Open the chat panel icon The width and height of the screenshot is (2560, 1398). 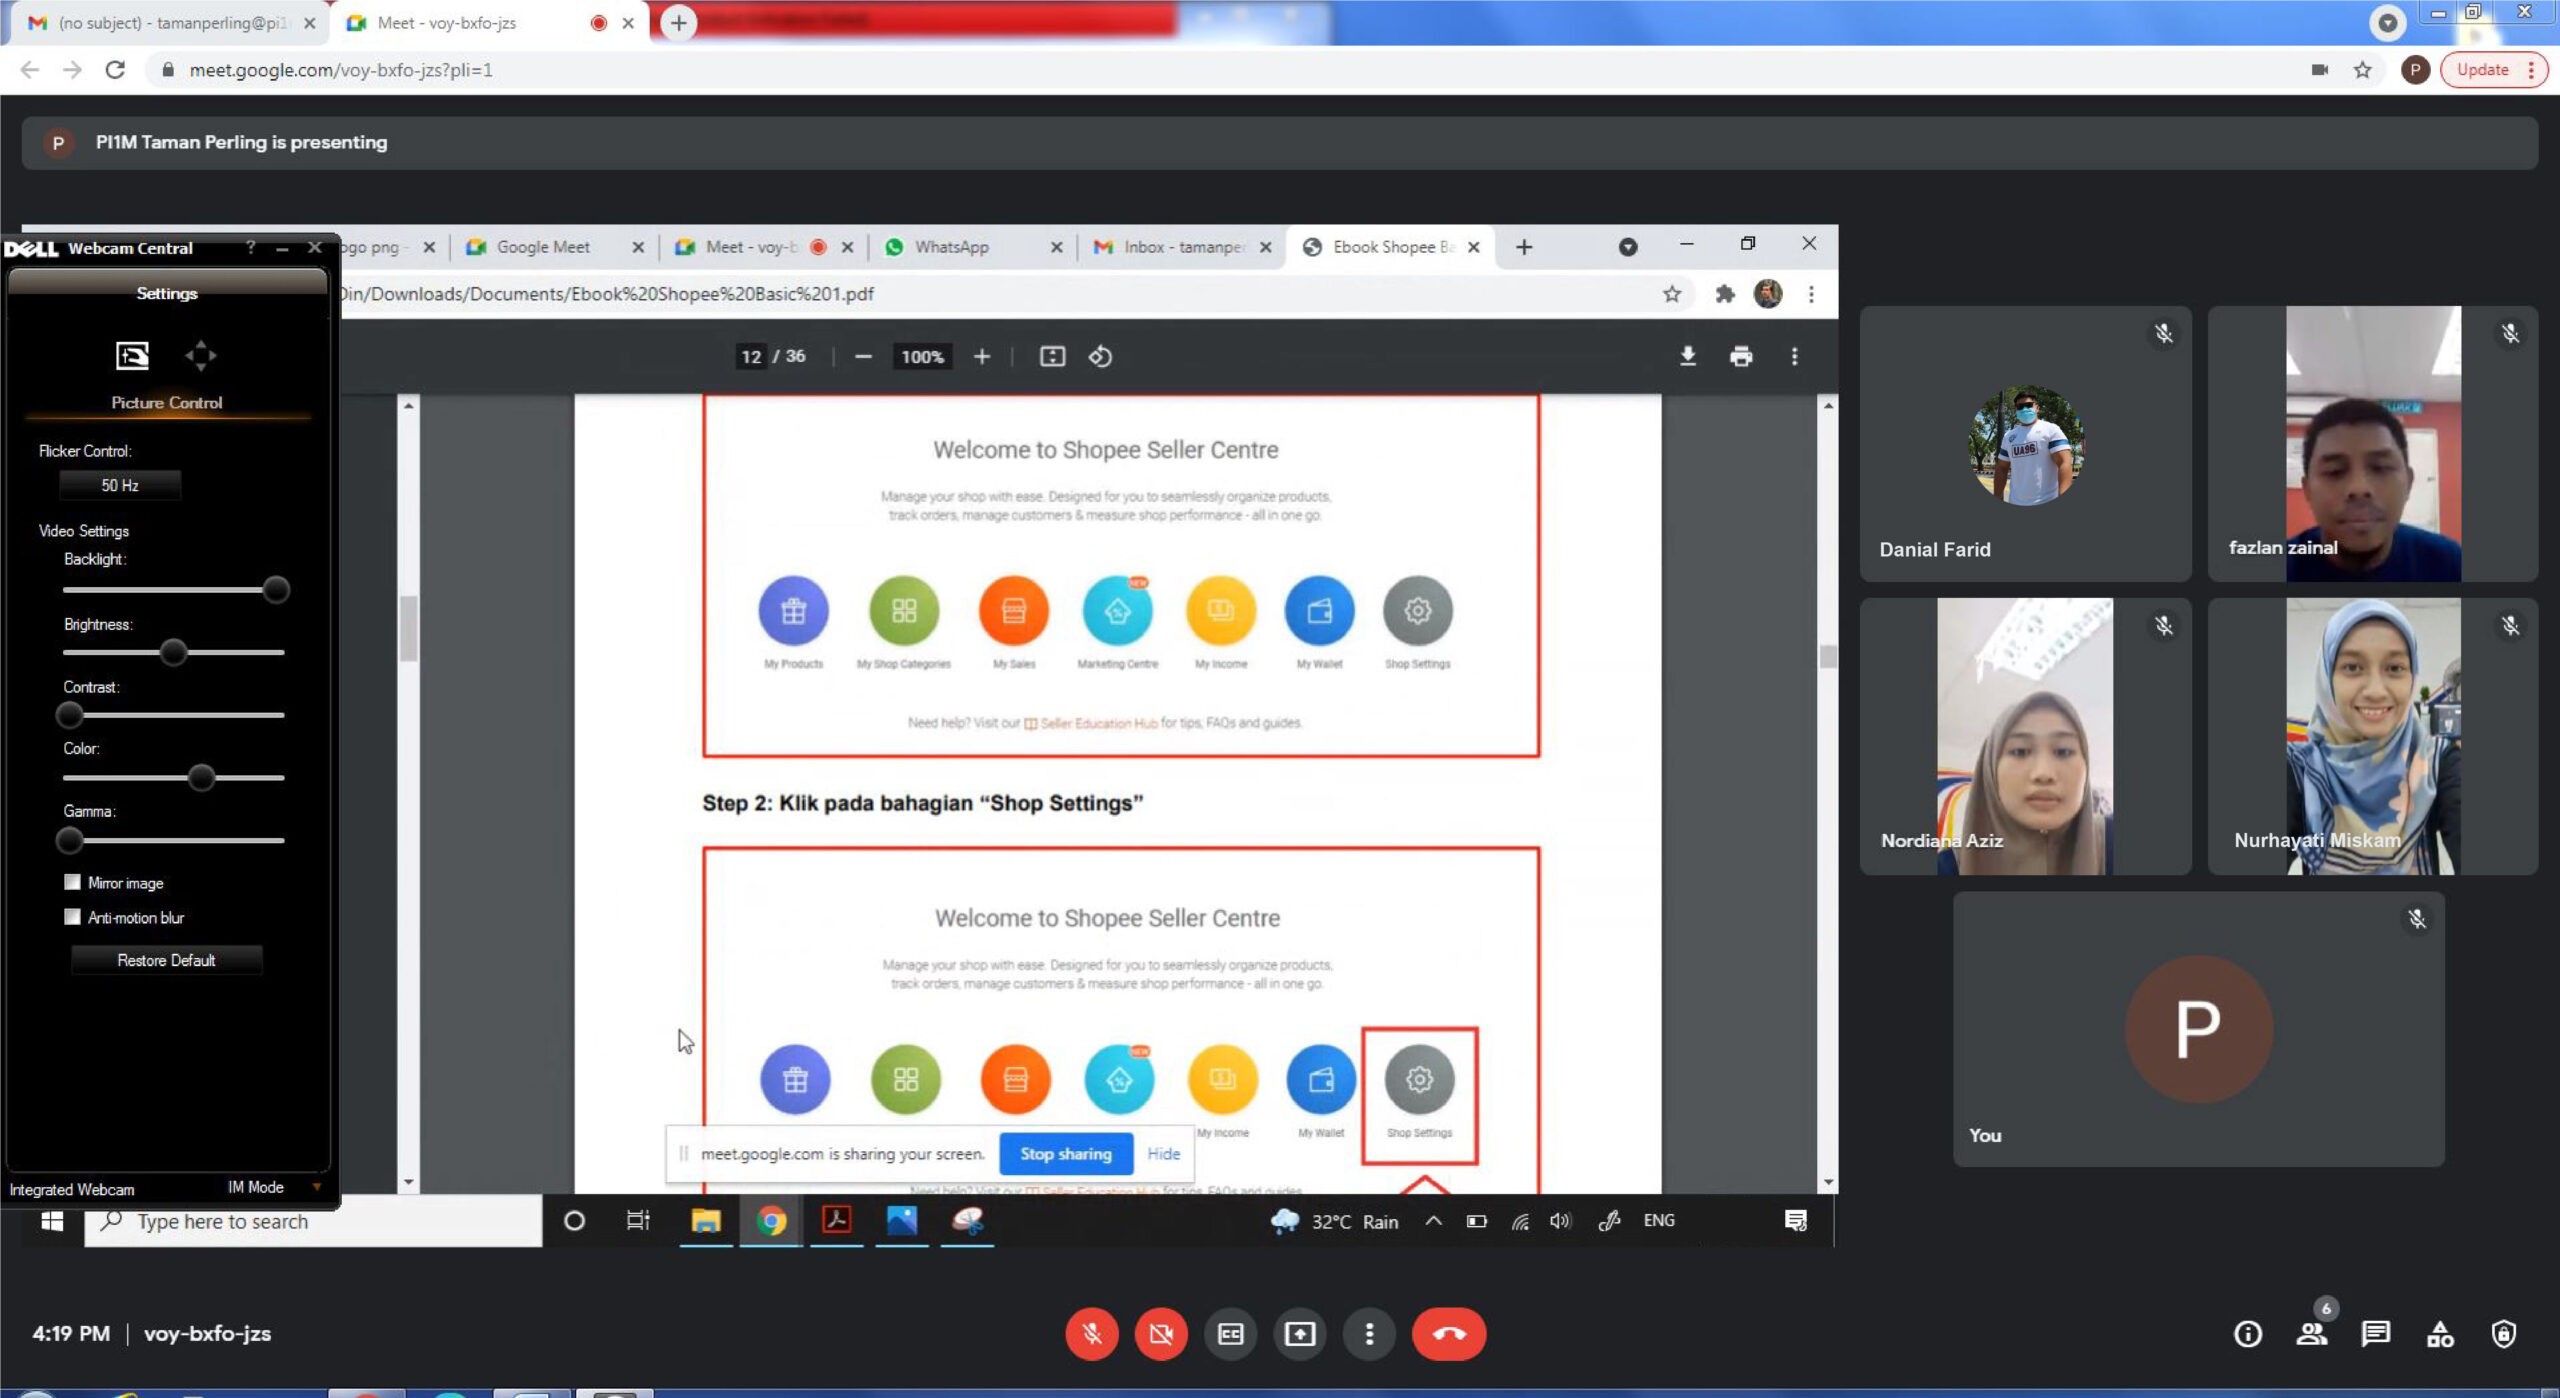[x=2375, y=1333]
